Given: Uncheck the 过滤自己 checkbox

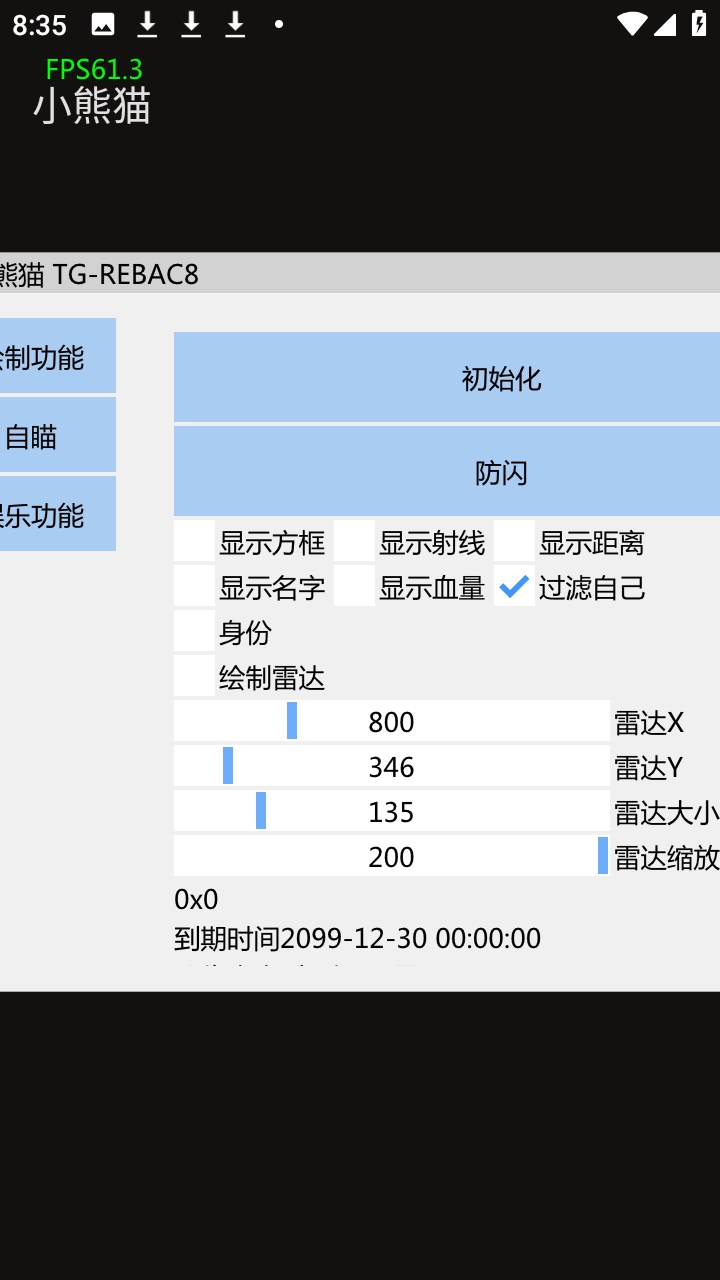Looking at the screenshot, I should (515, 586).
